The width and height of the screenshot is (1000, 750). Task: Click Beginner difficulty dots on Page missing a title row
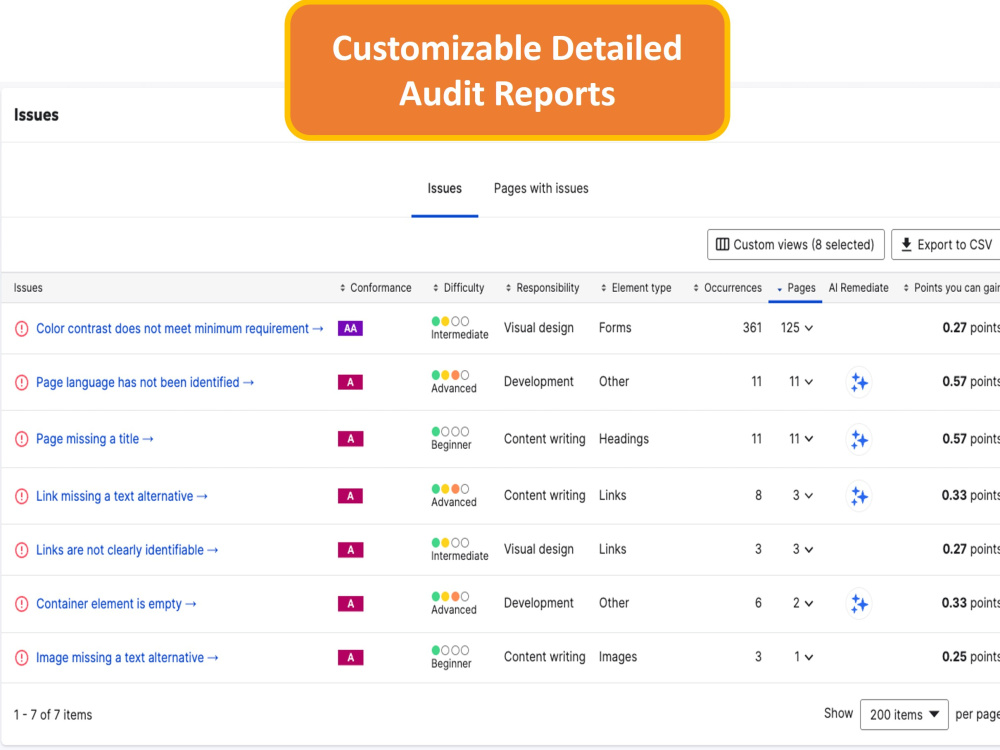450,432
